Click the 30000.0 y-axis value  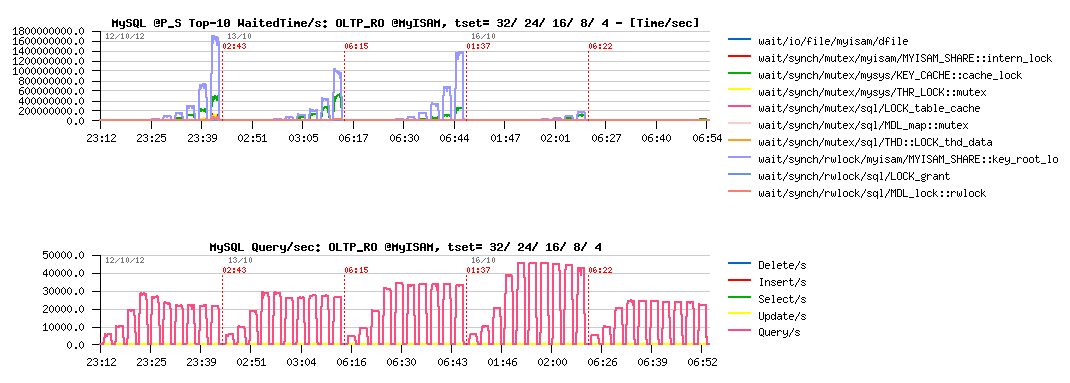tap(63, 292)
